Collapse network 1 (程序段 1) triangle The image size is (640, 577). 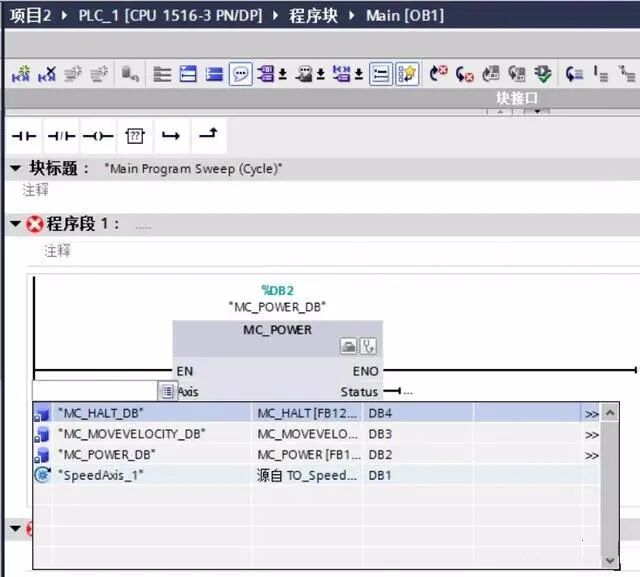(x=16, y=223)
